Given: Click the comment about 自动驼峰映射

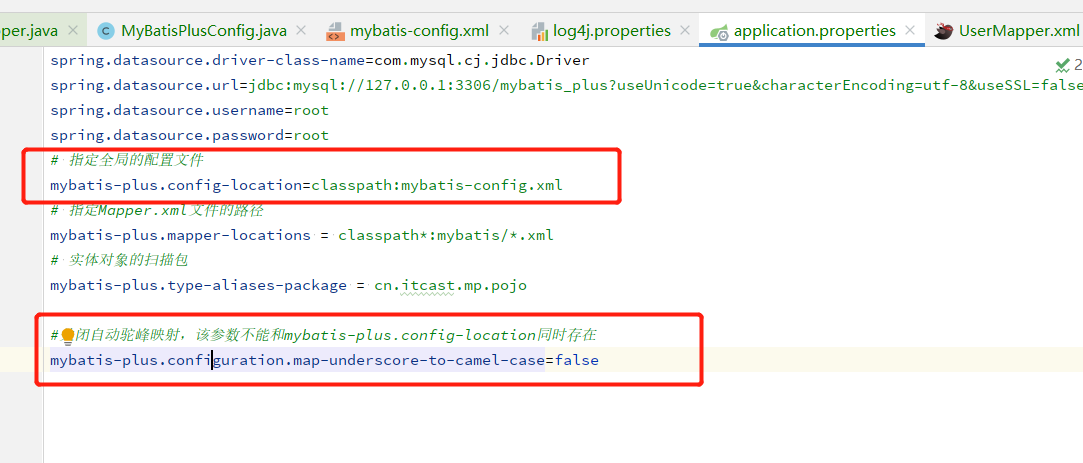Looking at the screenshot, I should tap(323, 335).
